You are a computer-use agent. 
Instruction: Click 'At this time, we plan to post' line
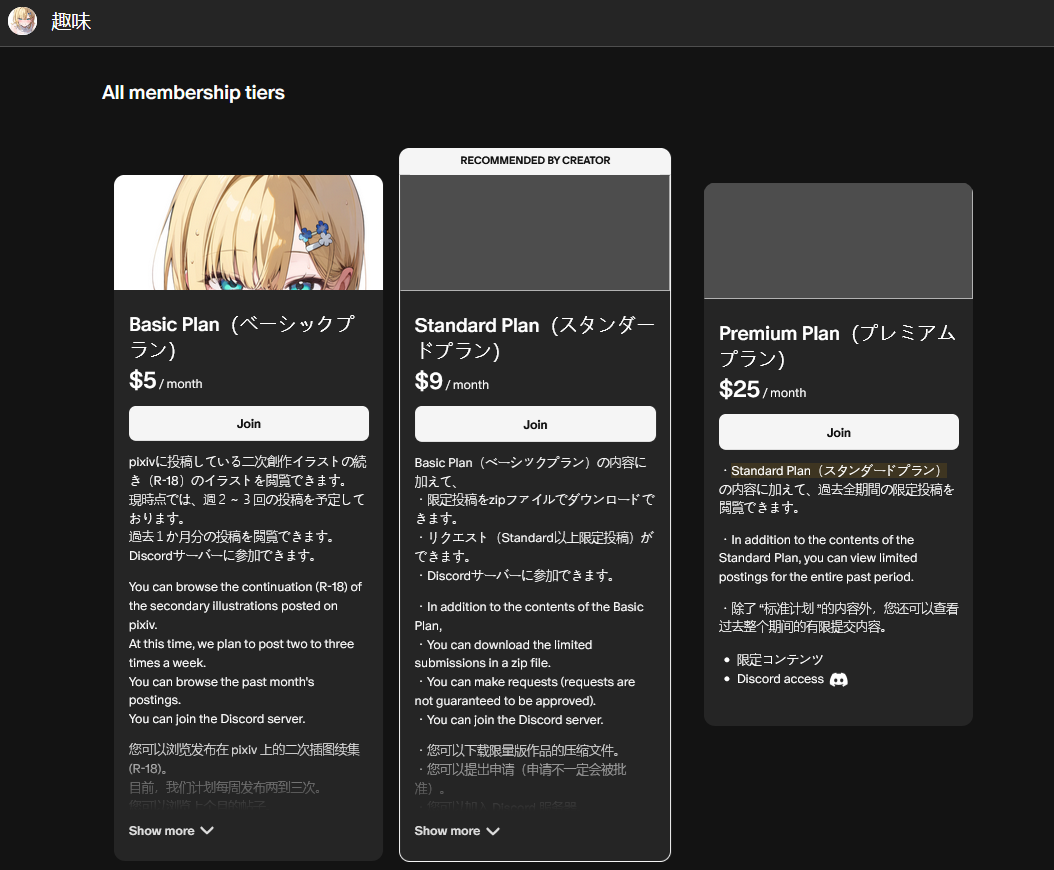241,653
